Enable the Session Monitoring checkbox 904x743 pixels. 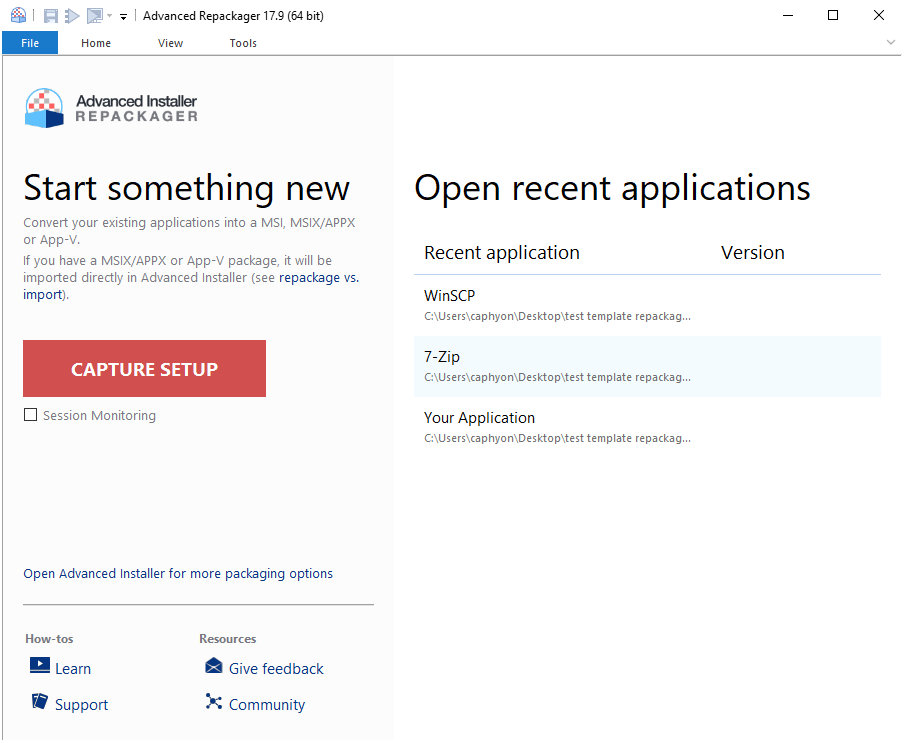coord(31,415)
